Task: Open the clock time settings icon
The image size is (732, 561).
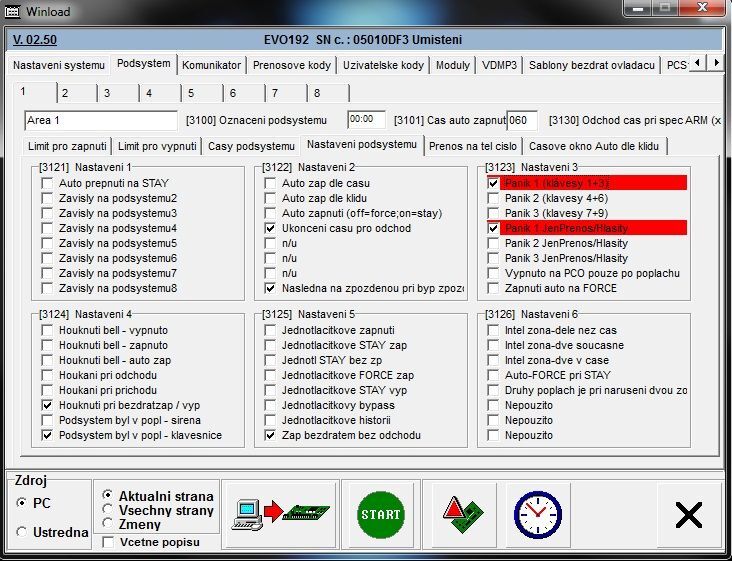Action: point(536,514)
